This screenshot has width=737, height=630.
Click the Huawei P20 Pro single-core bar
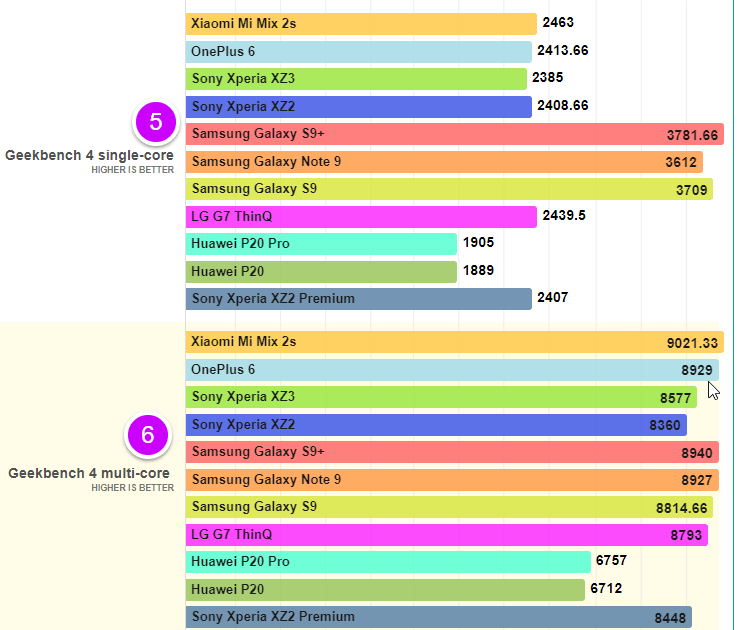tap(321, 244)
